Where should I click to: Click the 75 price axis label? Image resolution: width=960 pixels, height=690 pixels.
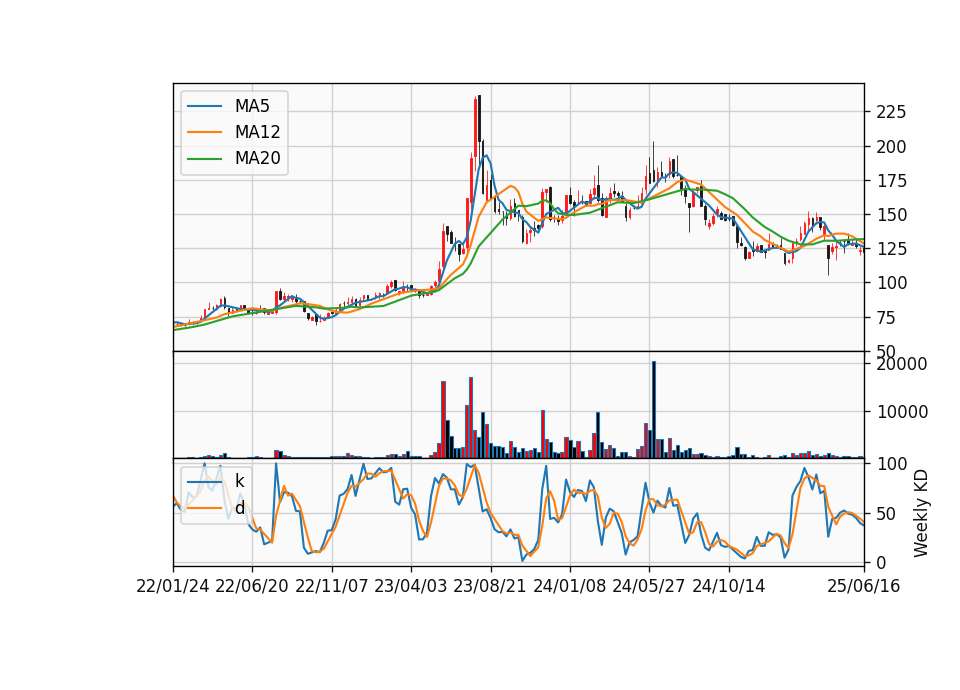point(887,318)
